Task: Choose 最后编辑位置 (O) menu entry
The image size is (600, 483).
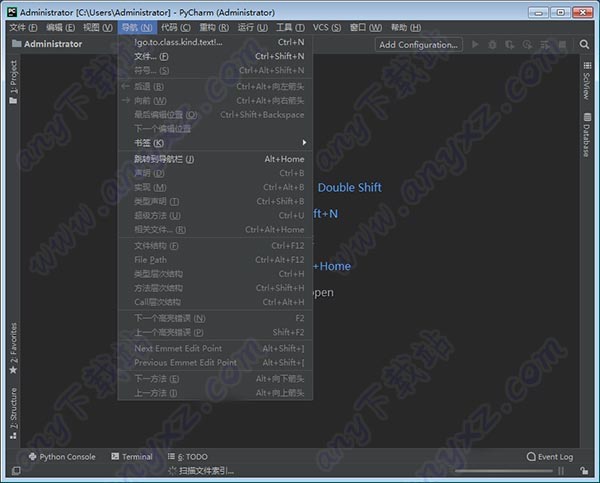Action: [215, 115]
